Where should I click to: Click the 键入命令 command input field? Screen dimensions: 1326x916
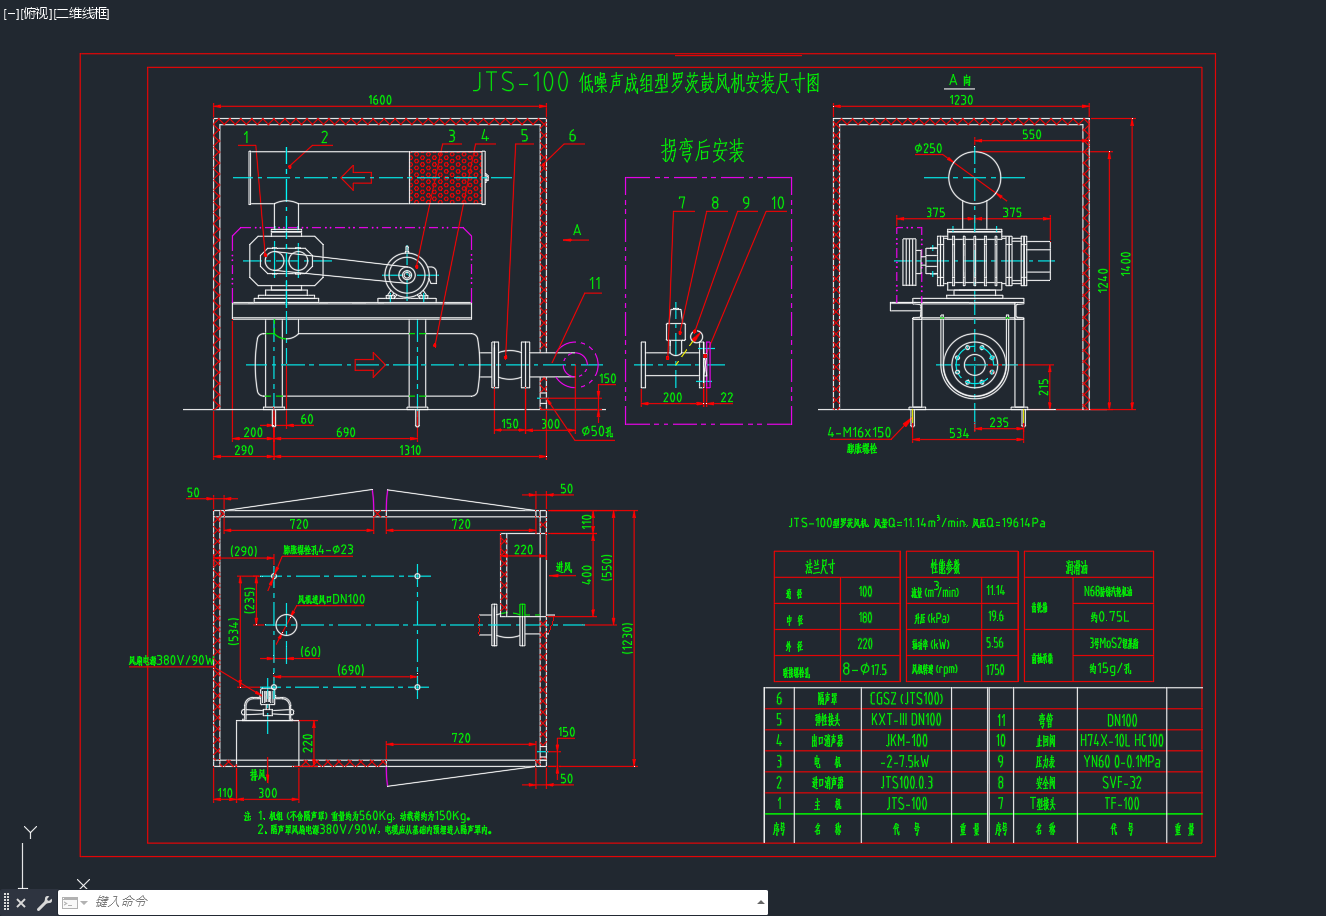point(420,902)
